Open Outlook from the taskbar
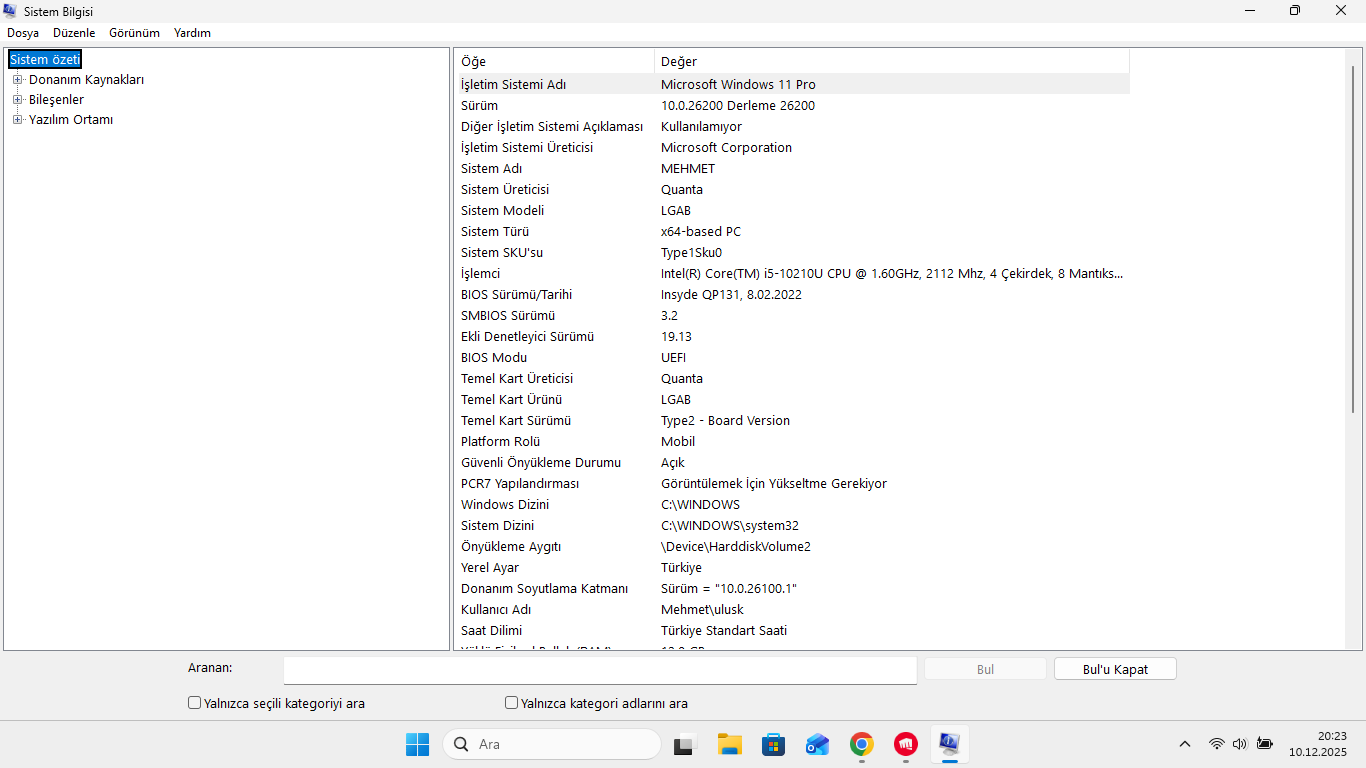1366x768 pixels. point(817,744)
